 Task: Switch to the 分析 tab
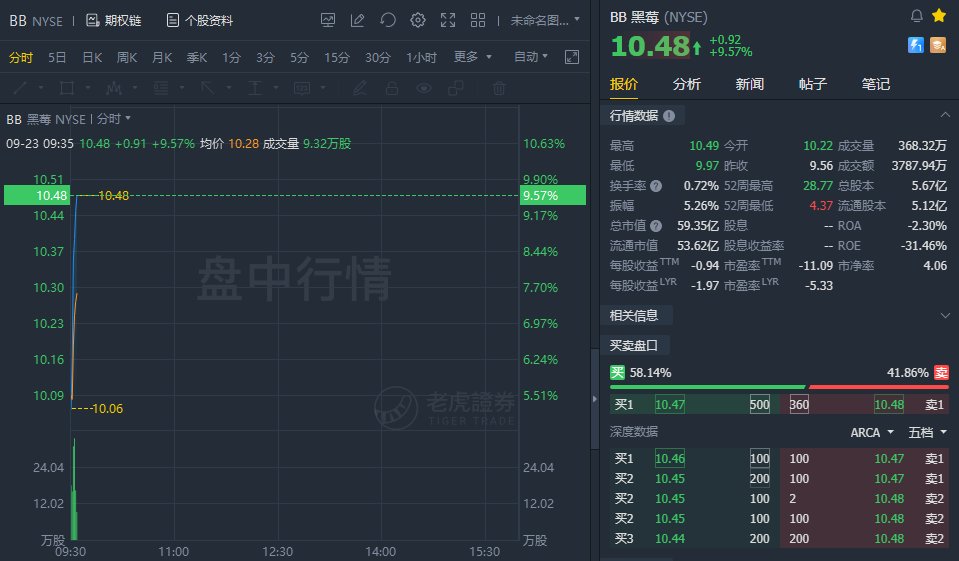687,84
